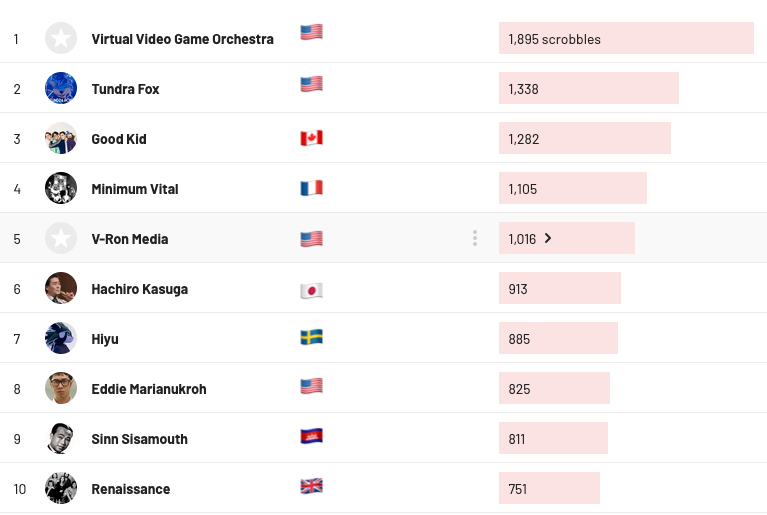Click the Good Kid band thumbnail
The width and height of the screenshot is (767, 515).
tap(61, 138)
